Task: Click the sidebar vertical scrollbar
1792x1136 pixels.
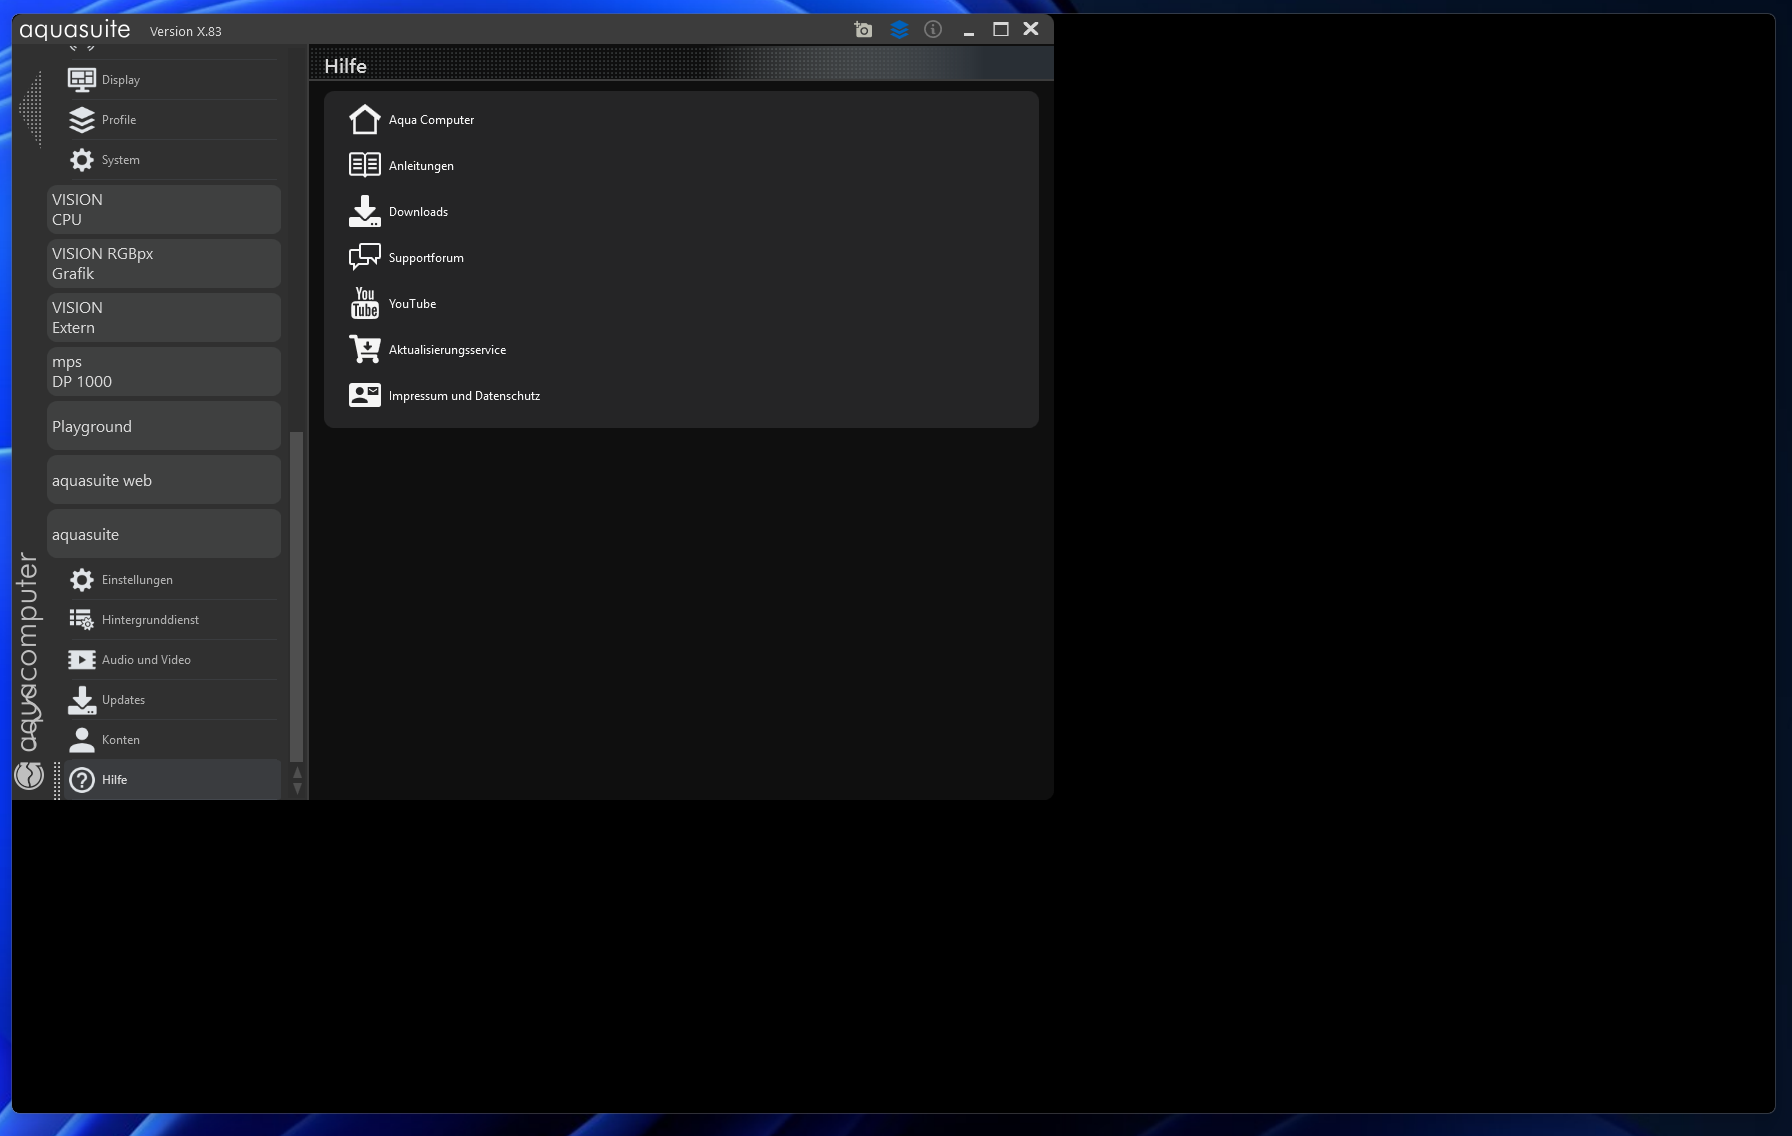Action: pos(296,596)
